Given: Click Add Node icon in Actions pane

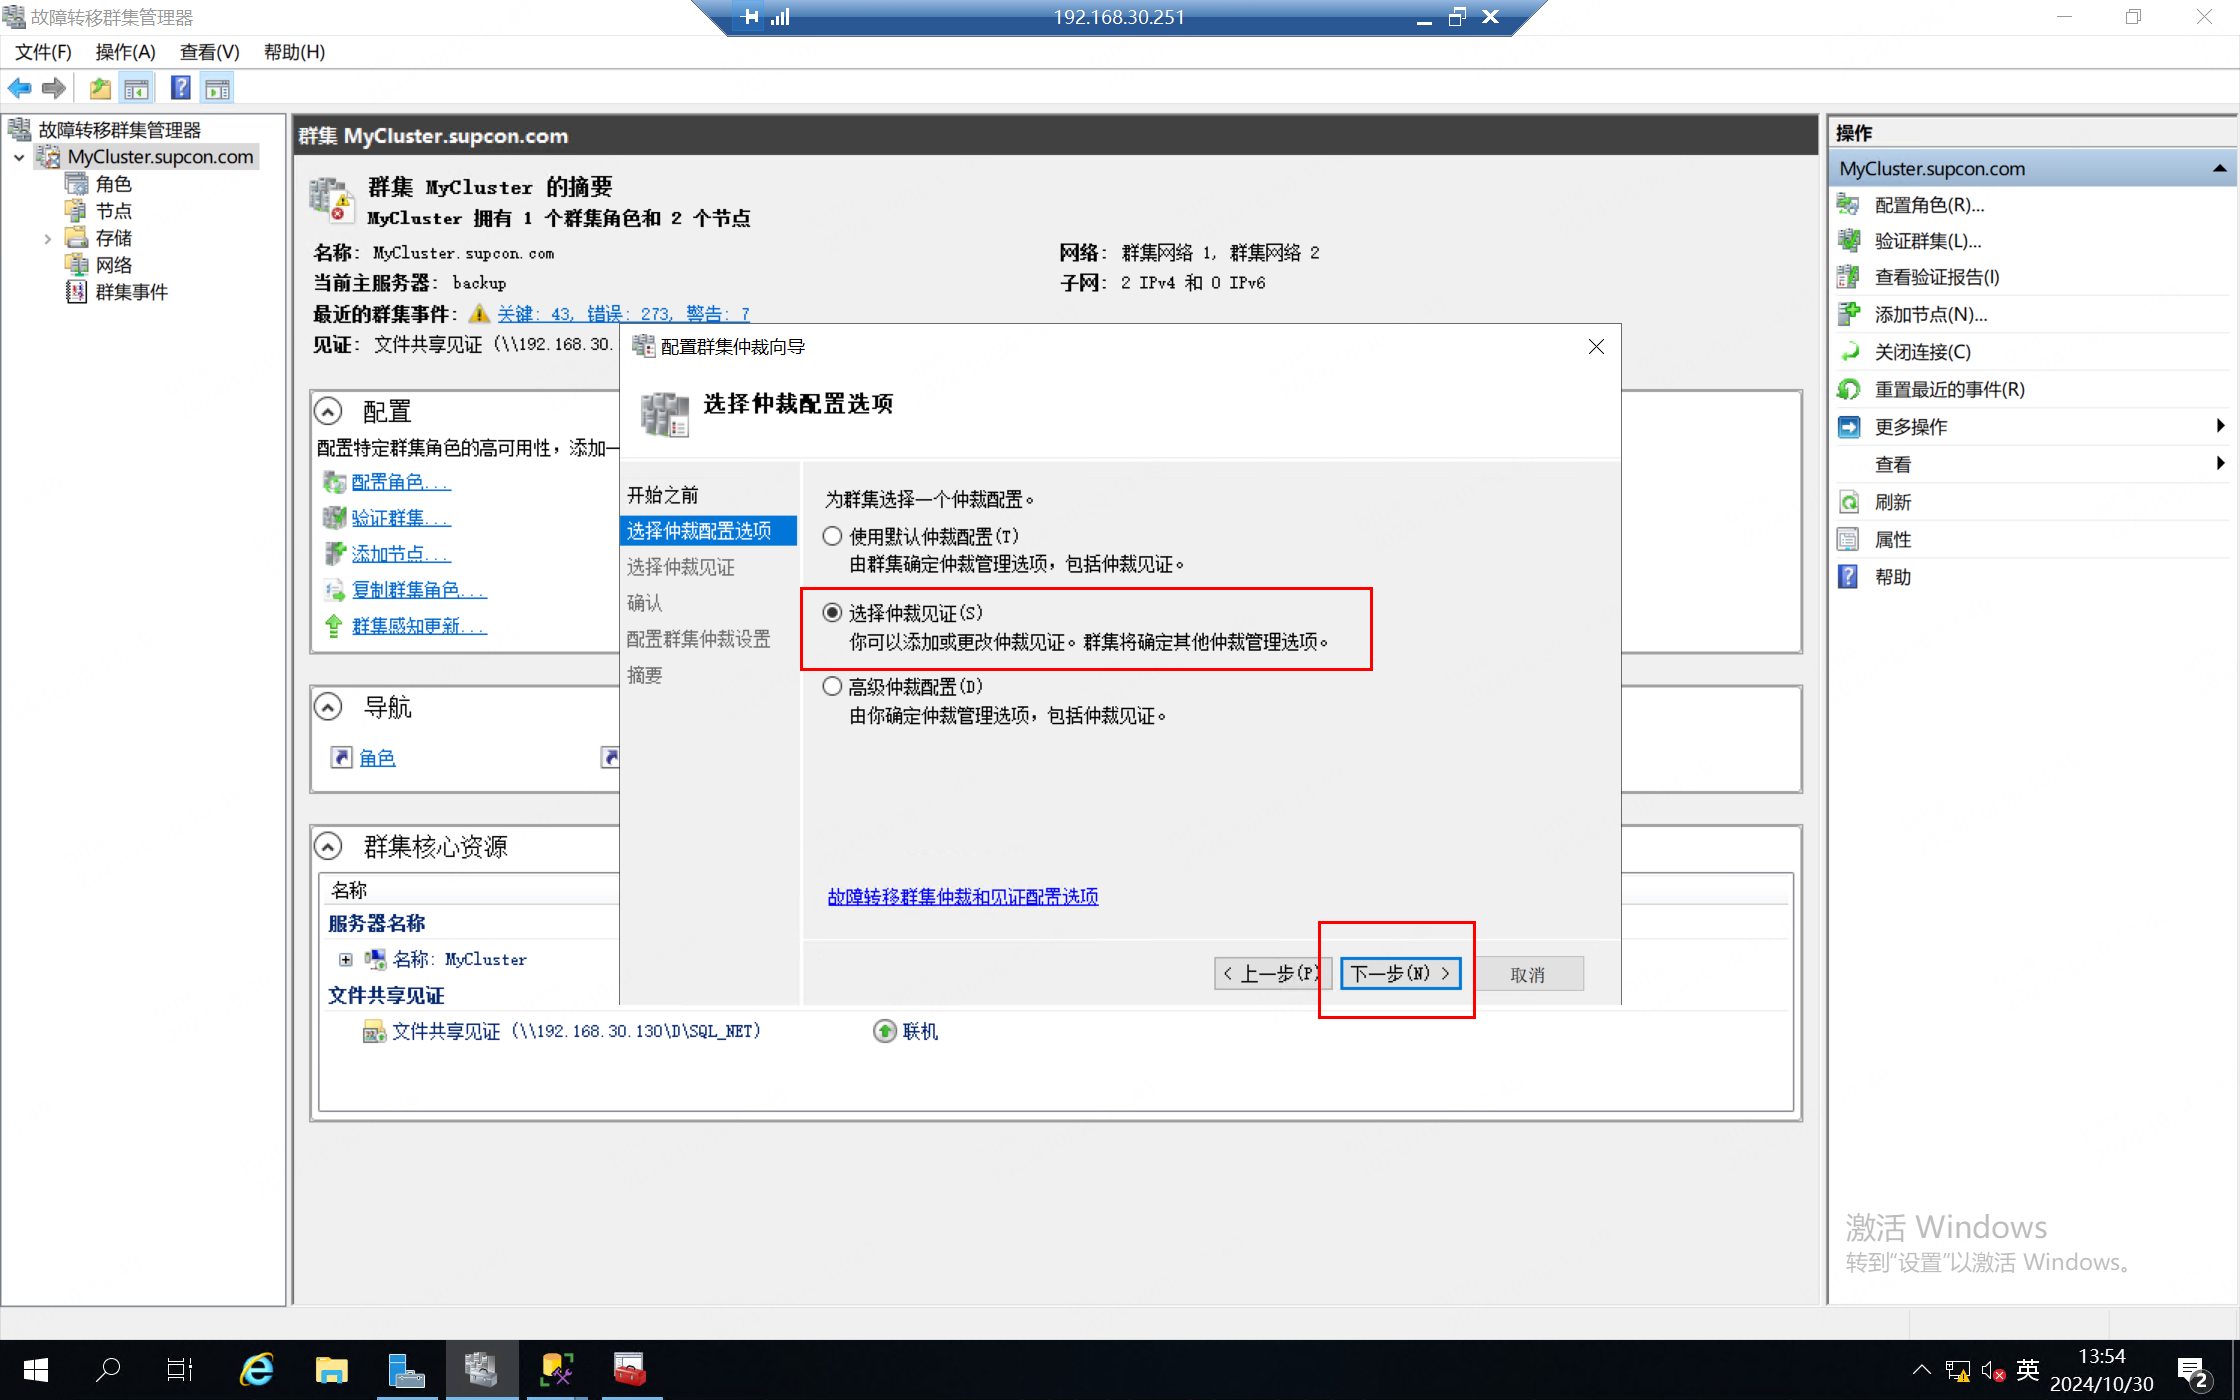Looking at the screenshot, I should 1849,315.
